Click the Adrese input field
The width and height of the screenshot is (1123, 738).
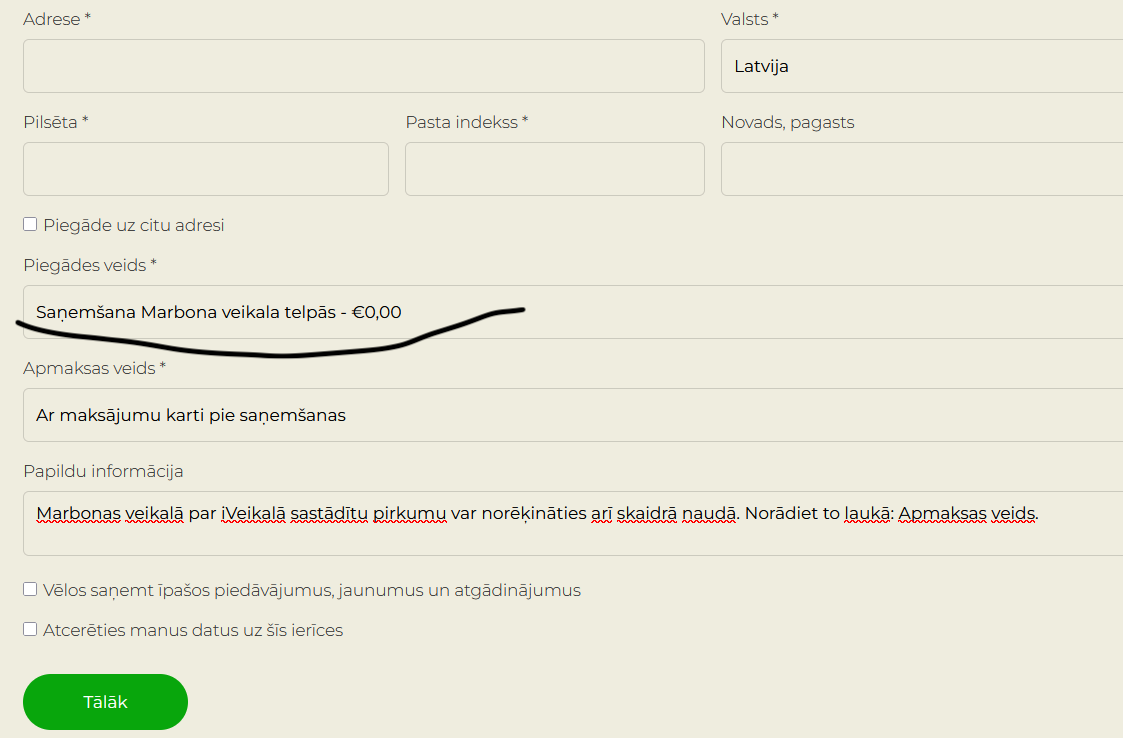coord(364,66)
